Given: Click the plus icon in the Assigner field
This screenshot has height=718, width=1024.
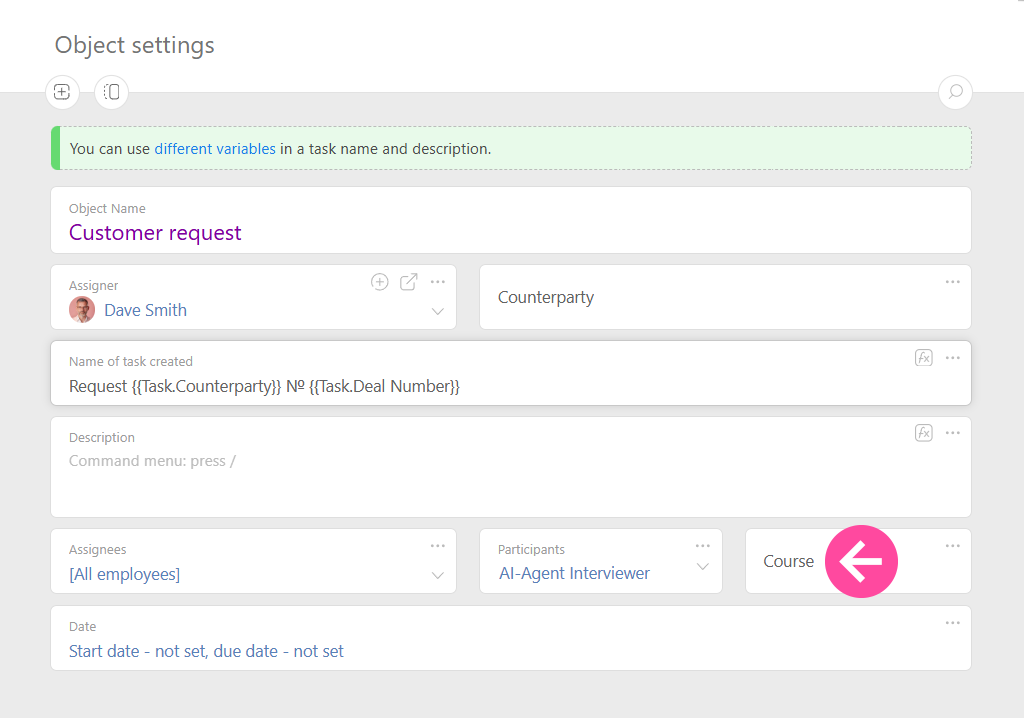Looking at the screenshot, I should click(380, 282).
